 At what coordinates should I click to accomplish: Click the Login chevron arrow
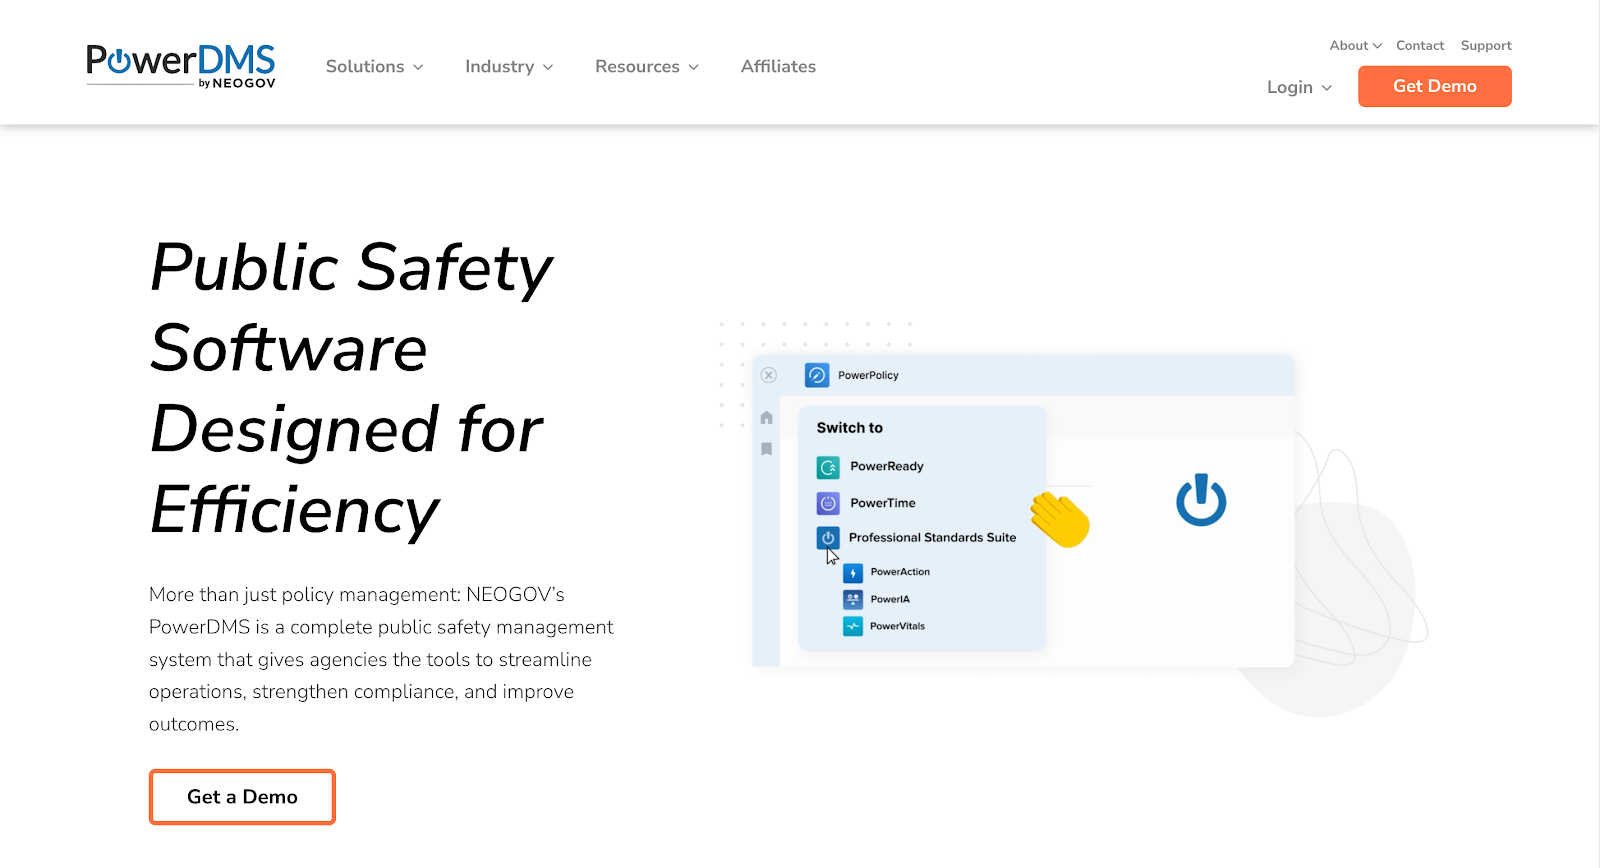point(1327,88)
